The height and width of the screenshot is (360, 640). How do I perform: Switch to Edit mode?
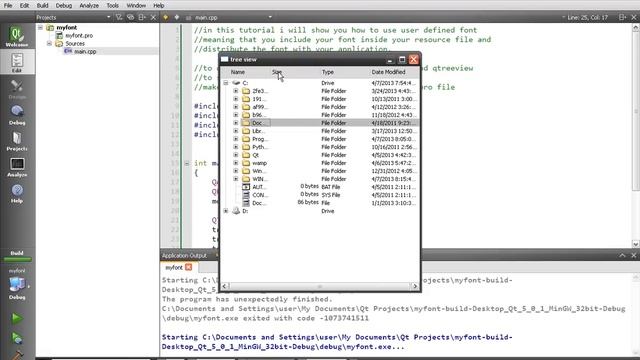coord(17,62)
